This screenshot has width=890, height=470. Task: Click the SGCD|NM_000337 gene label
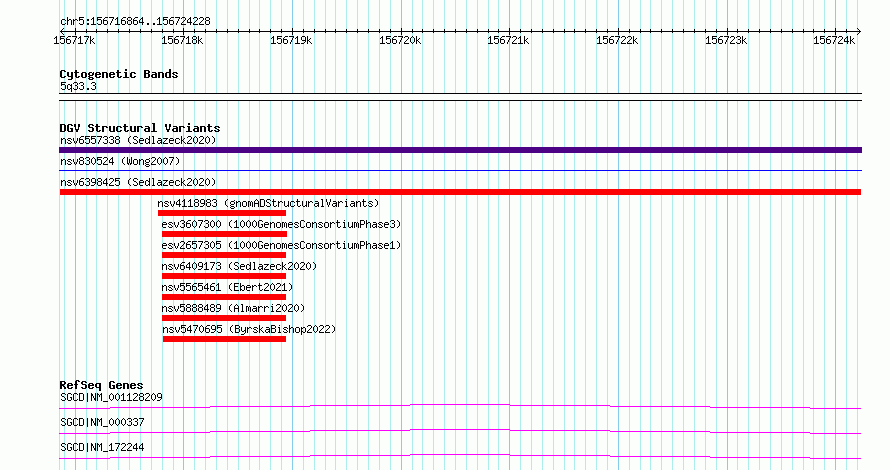click(102, 422)
